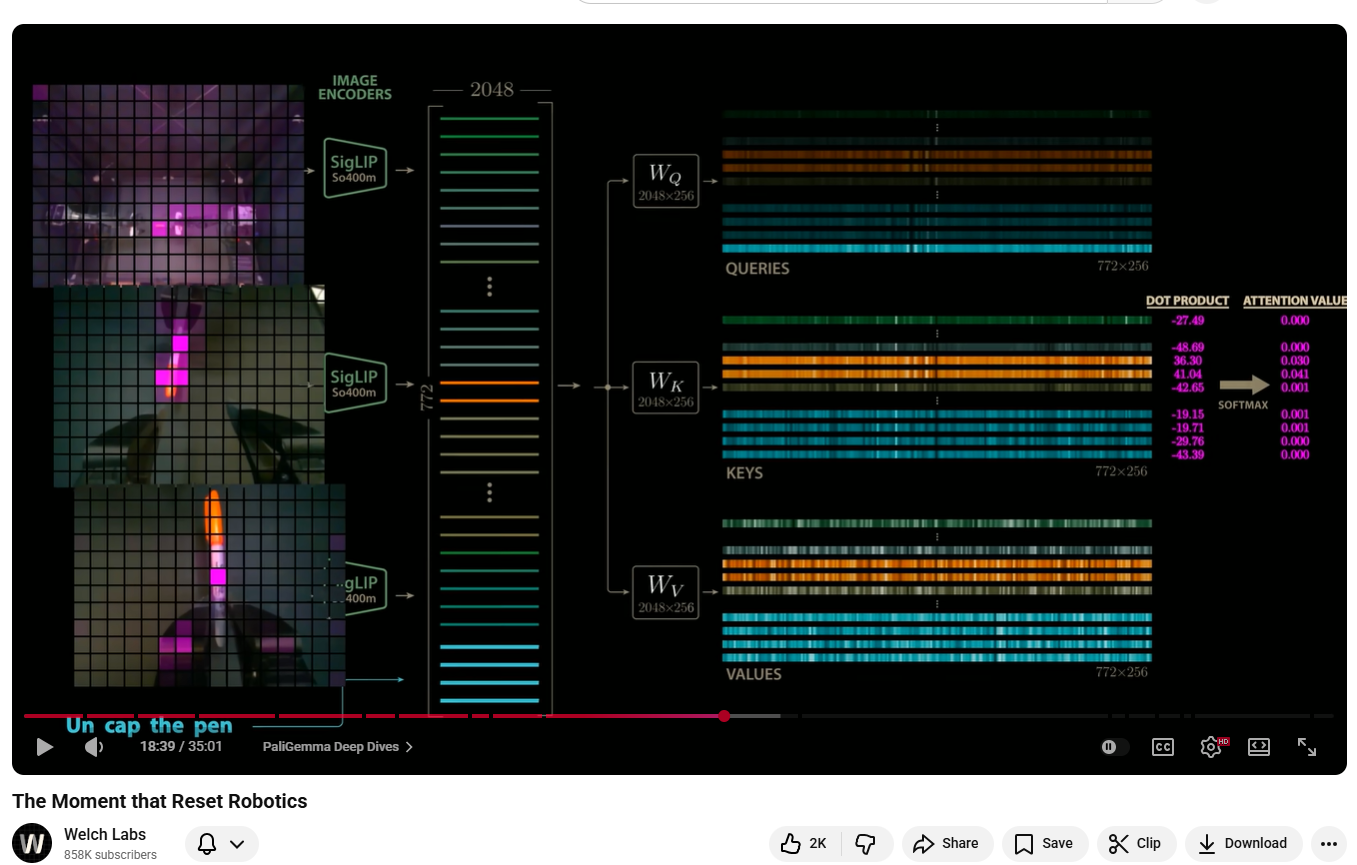The height and width of the screenshot is (865, 1357).
Task: Activate miniplayer mode
Action: [x=1258, y=746]
